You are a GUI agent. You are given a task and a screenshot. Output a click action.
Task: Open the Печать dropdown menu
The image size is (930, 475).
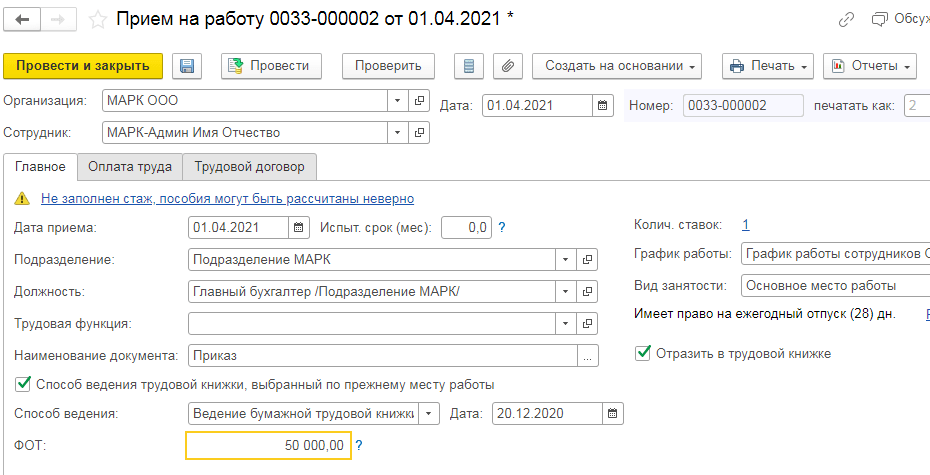[x=768, y=66]
